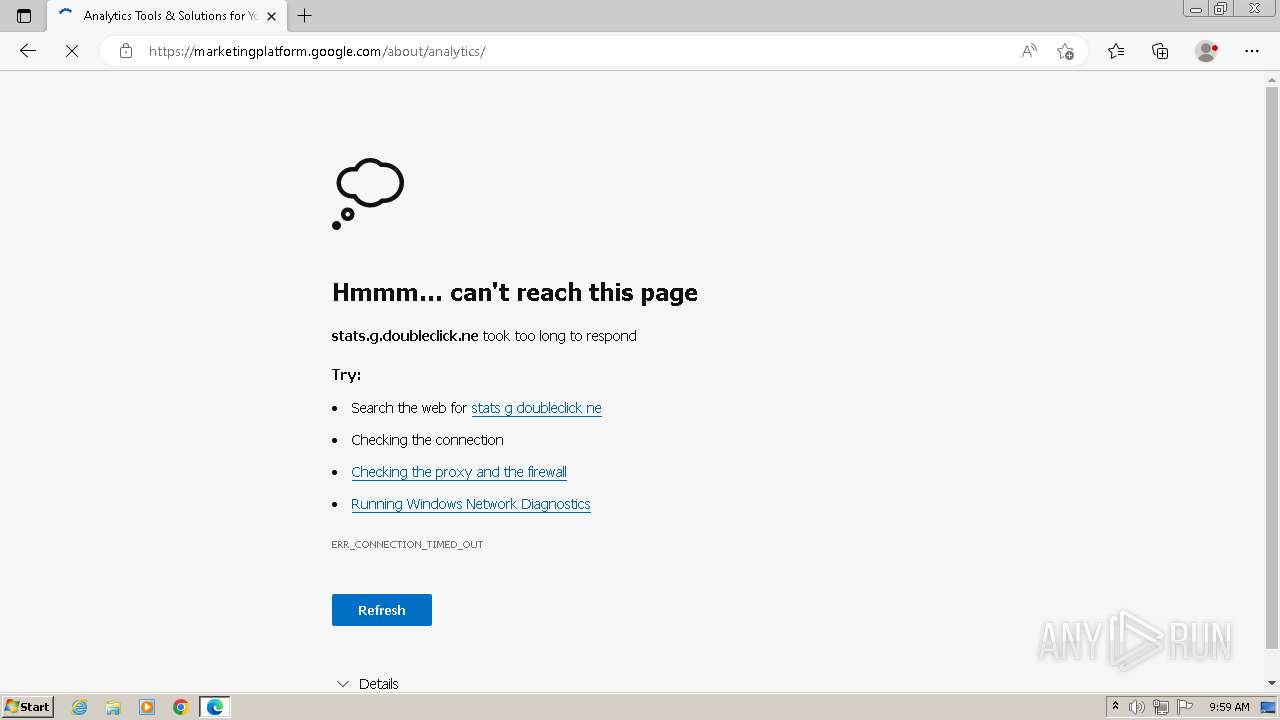Open Checking the proxy and the firewall
The image size is (1280, 720).
point(459,472)
